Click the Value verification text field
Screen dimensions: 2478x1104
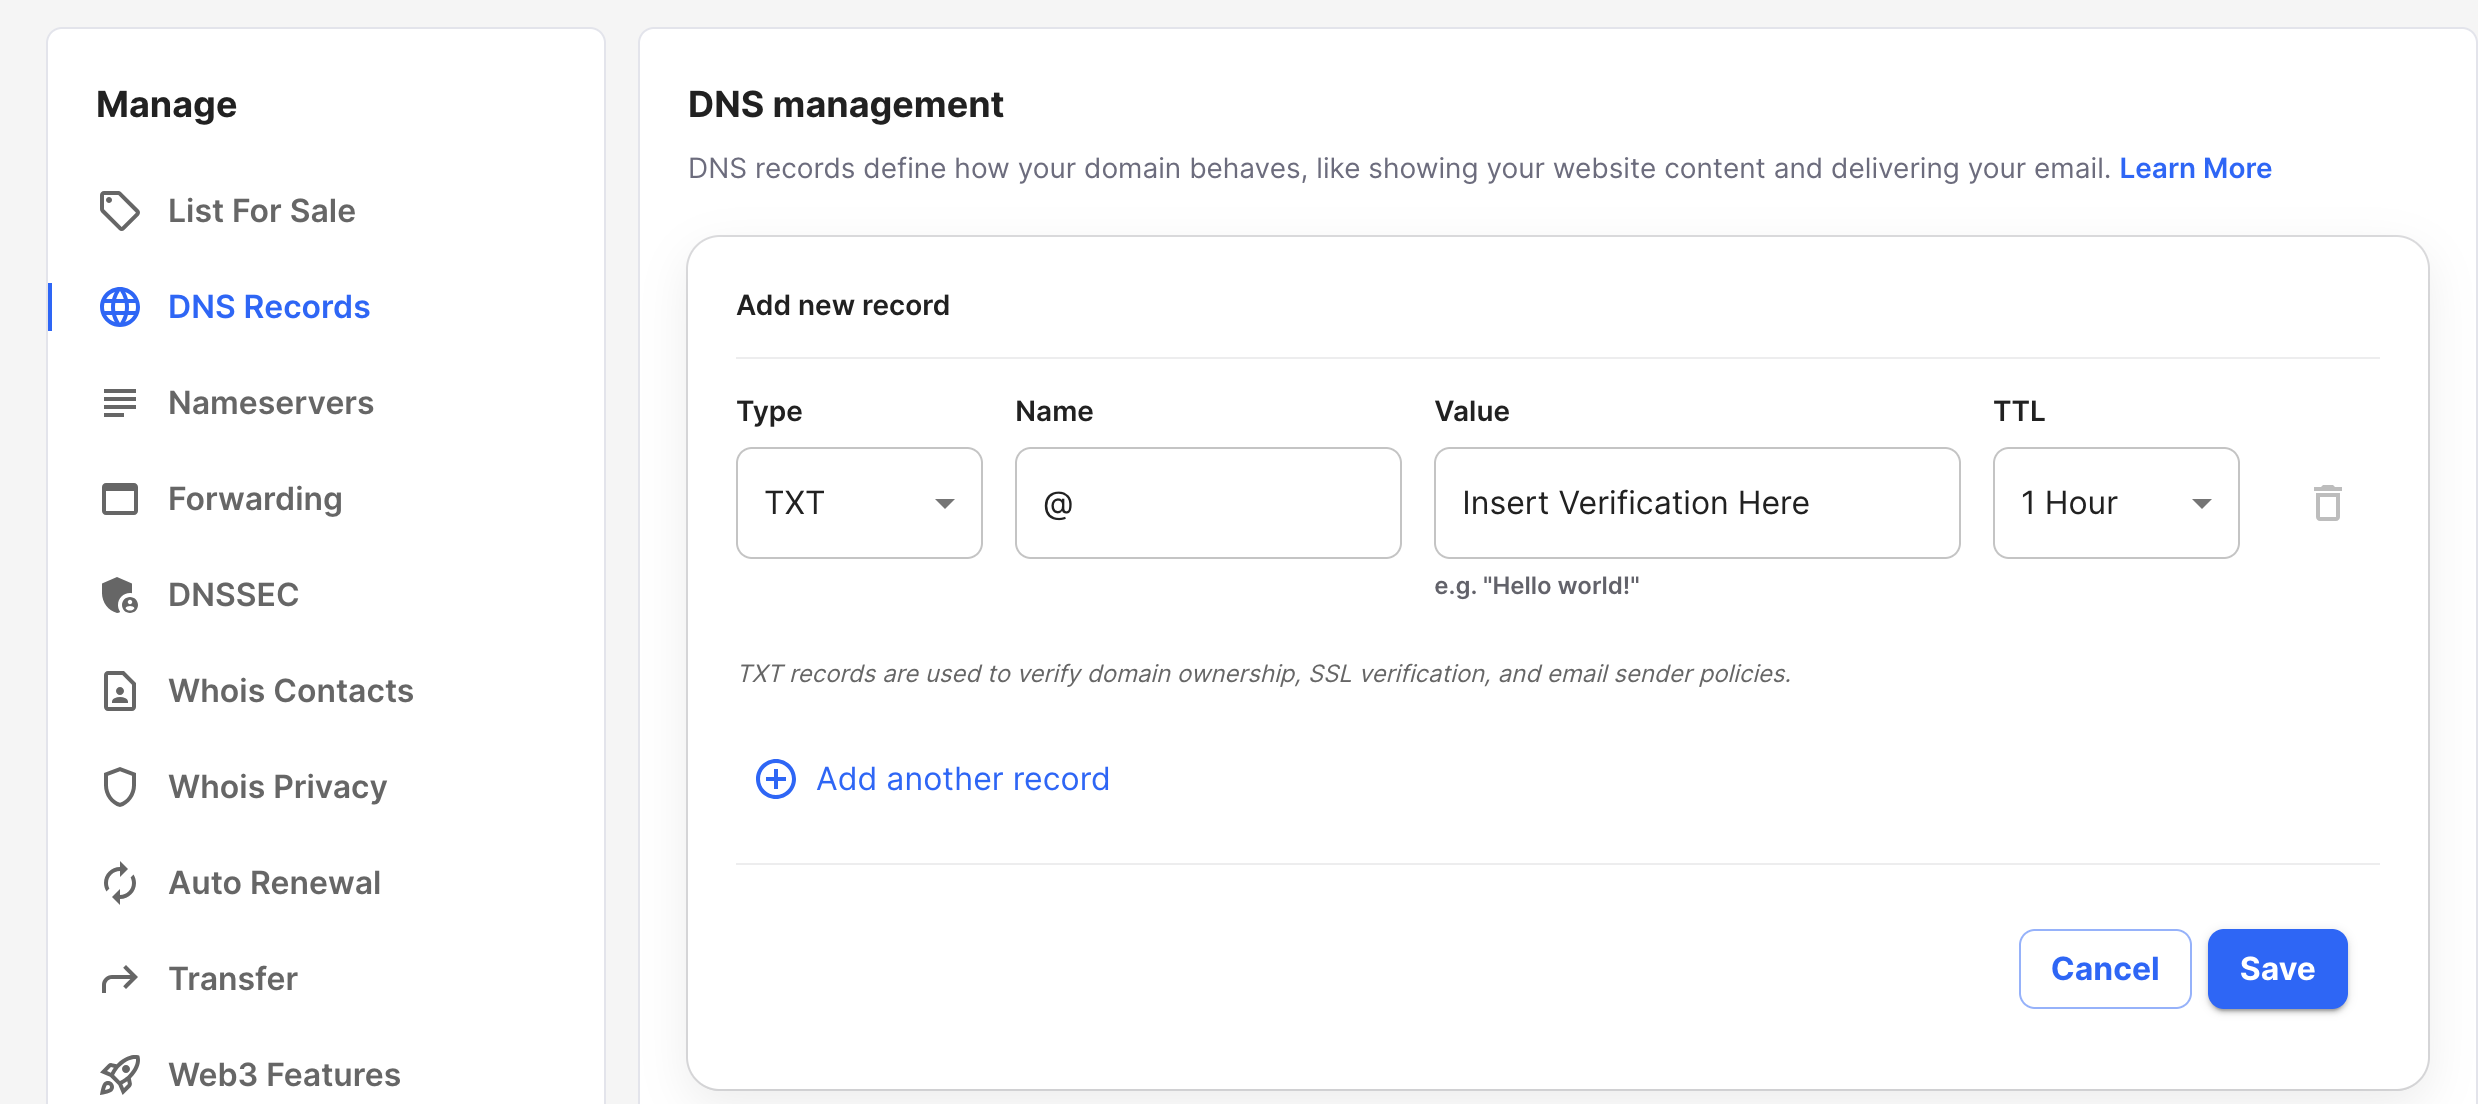pyautogui.click(x=1696, y=503)
